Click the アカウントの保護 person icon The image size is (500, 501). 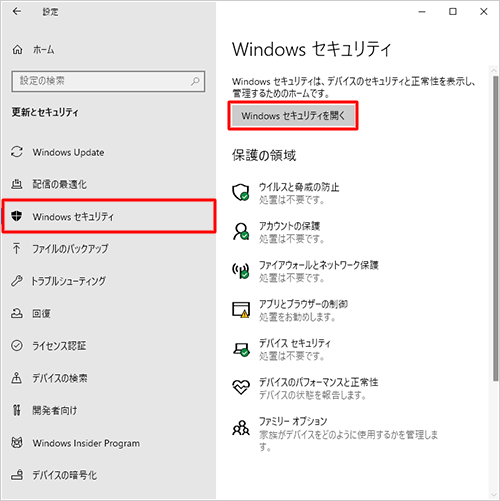(x=241, y=231)
